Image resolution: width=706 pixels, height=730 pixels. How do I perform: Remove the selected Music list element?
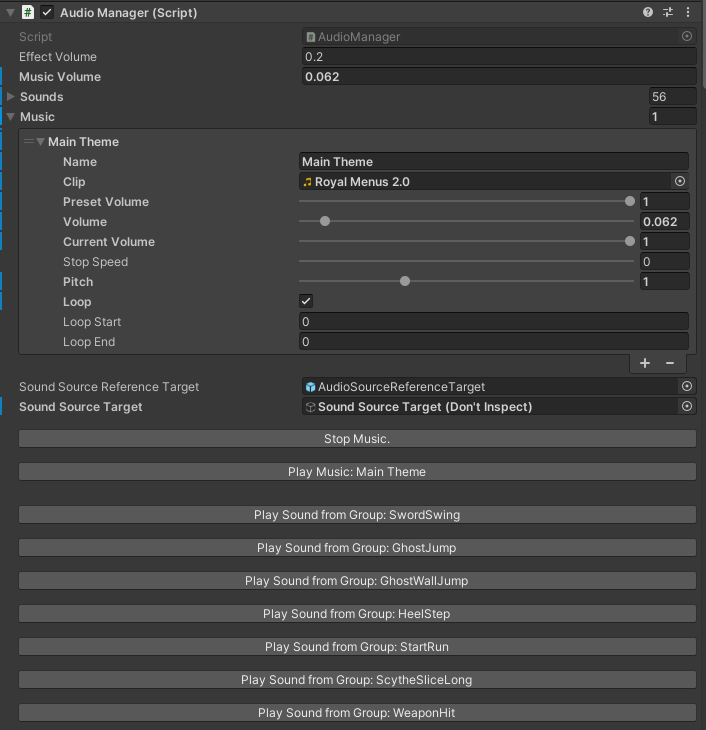(670, 363)
